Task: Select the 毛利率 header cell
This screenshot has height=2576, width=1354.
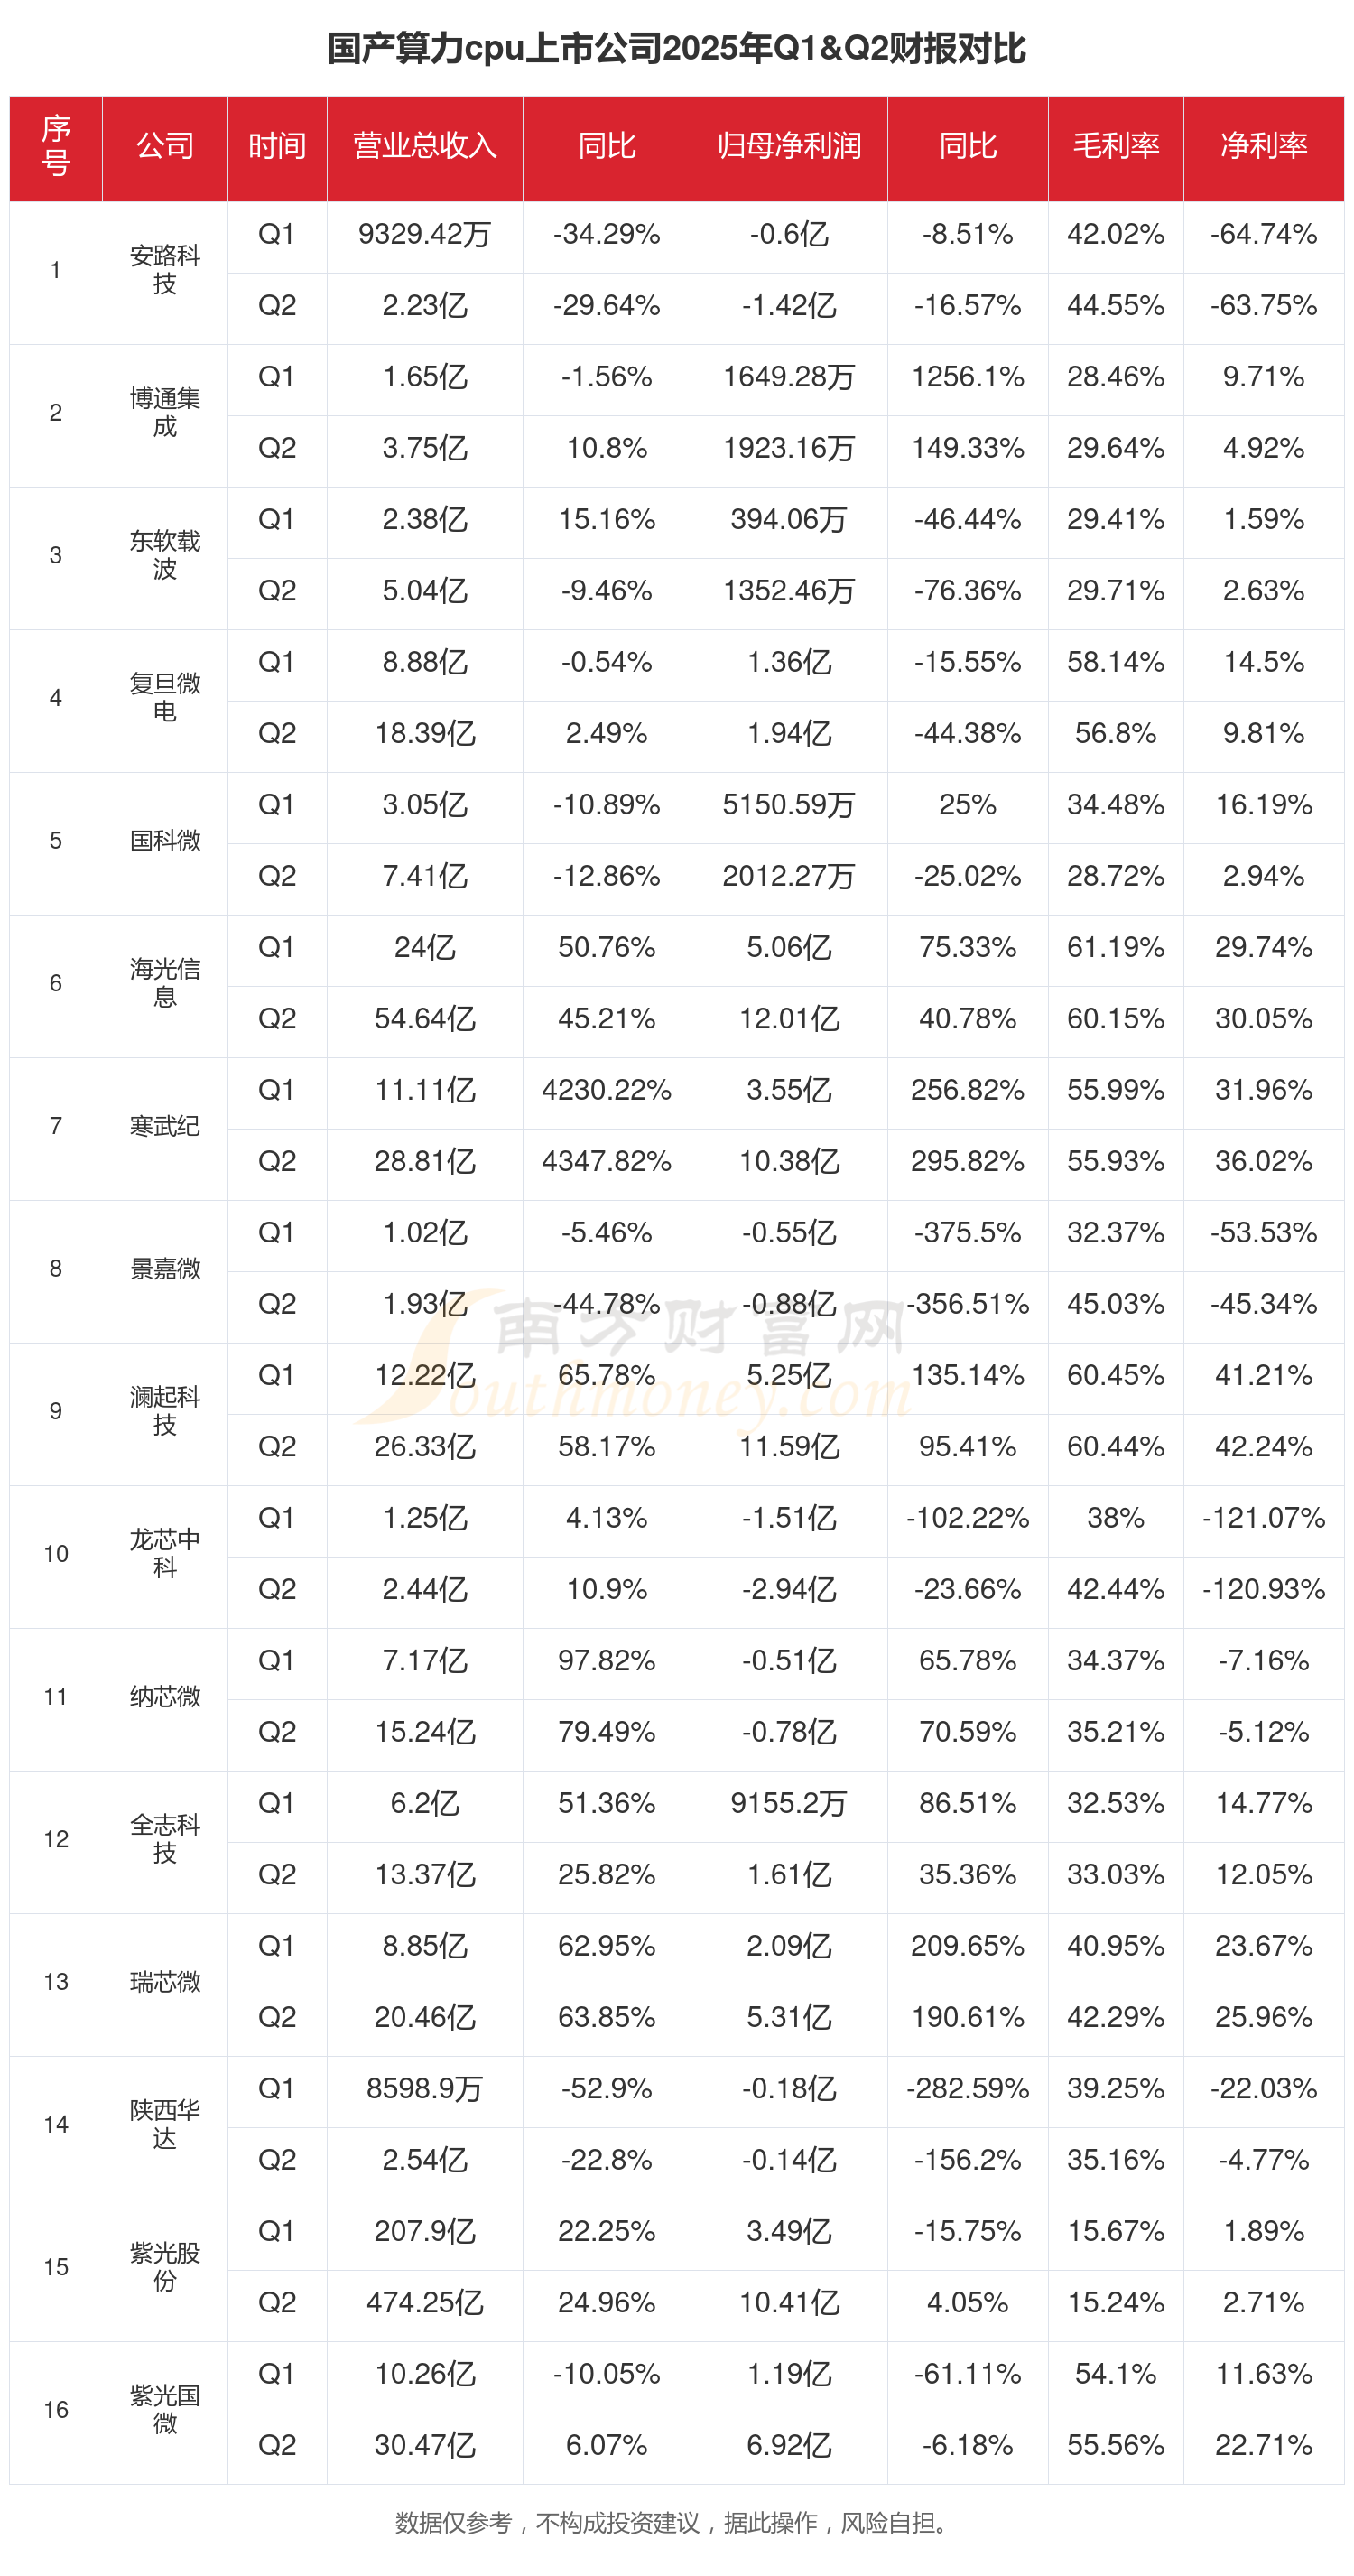Action: coord(1115,147)
